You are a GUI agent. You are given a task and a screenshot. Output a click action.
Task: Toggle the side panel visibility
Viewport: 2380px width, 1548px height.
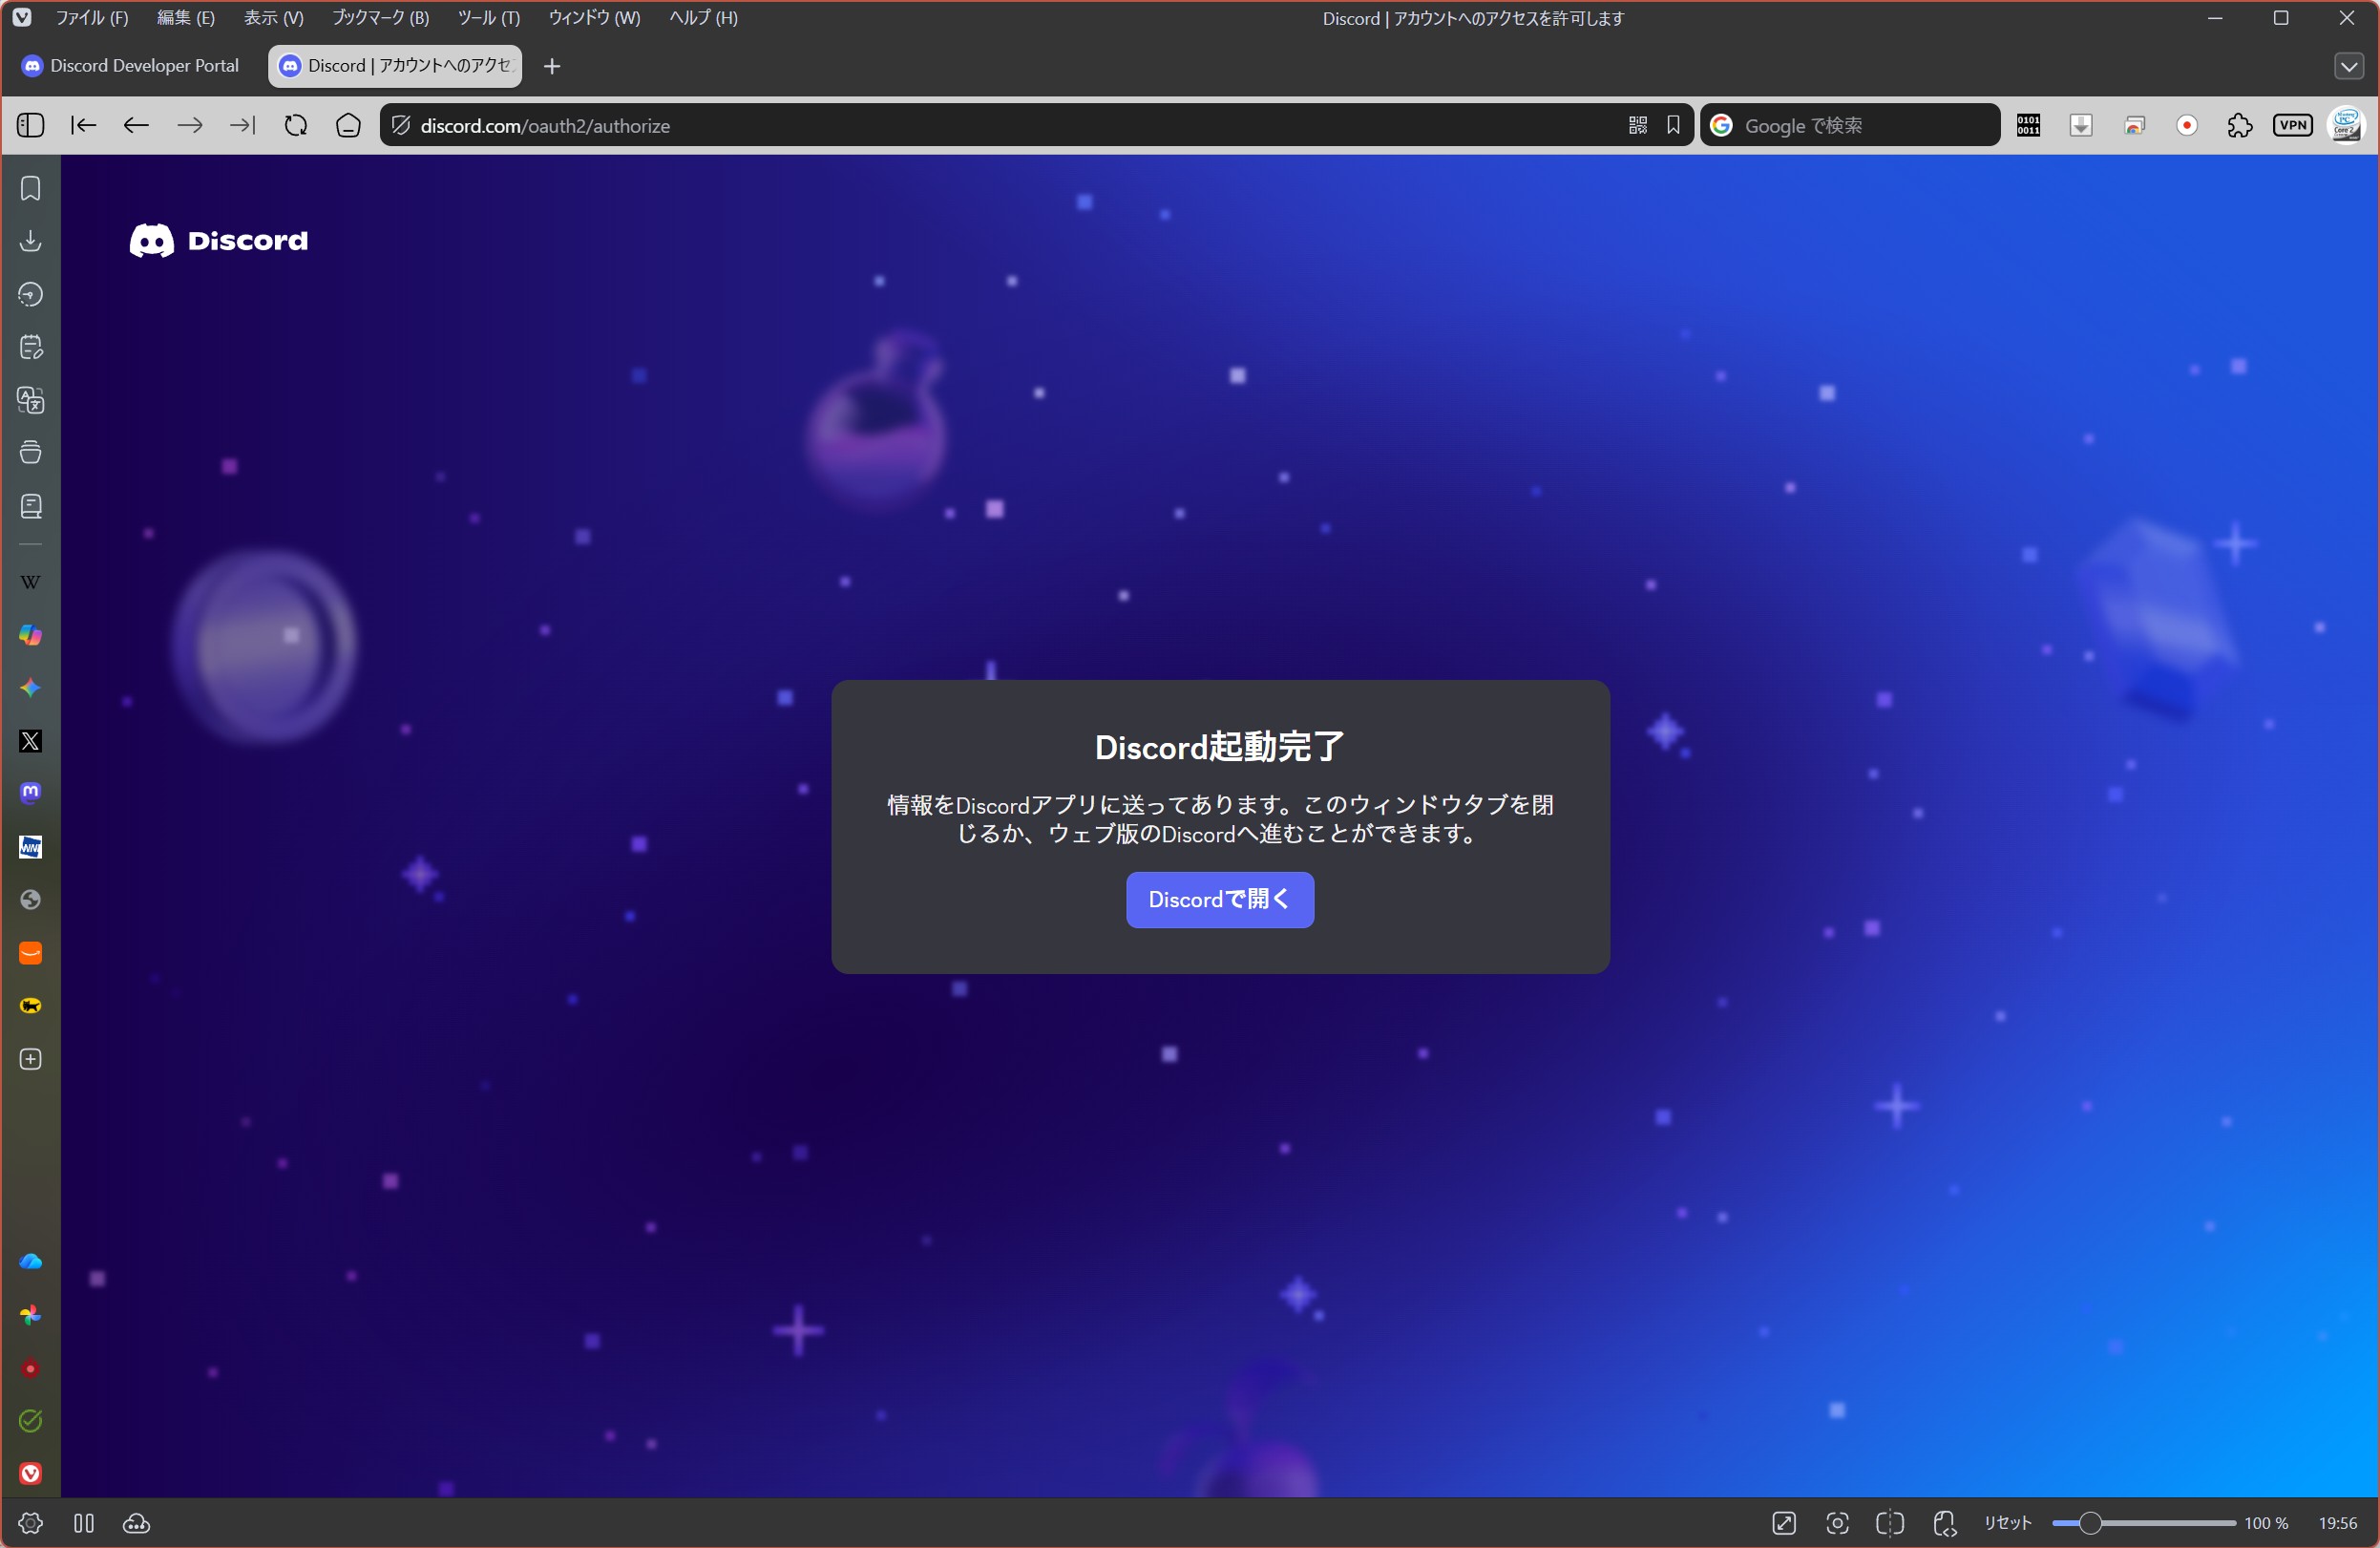click(x=31, y=125)
